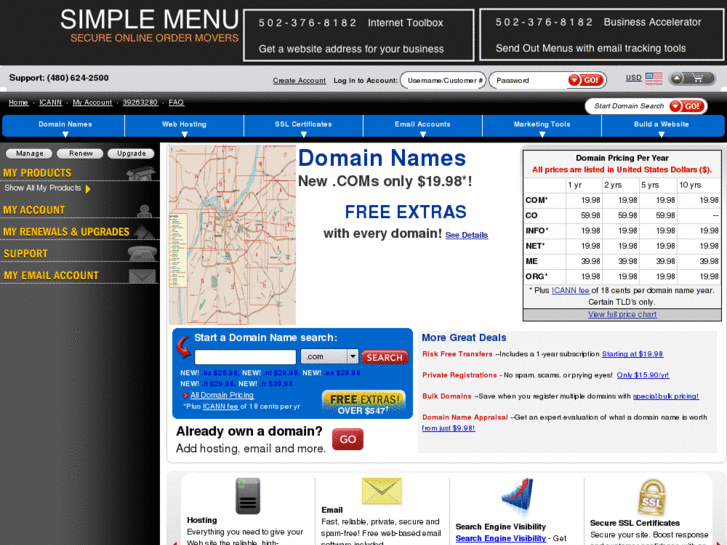This screenshot has width=727, height=545.
Task: Click Starting at $19.98 transfers link
Action: click(x=632, y=354)
